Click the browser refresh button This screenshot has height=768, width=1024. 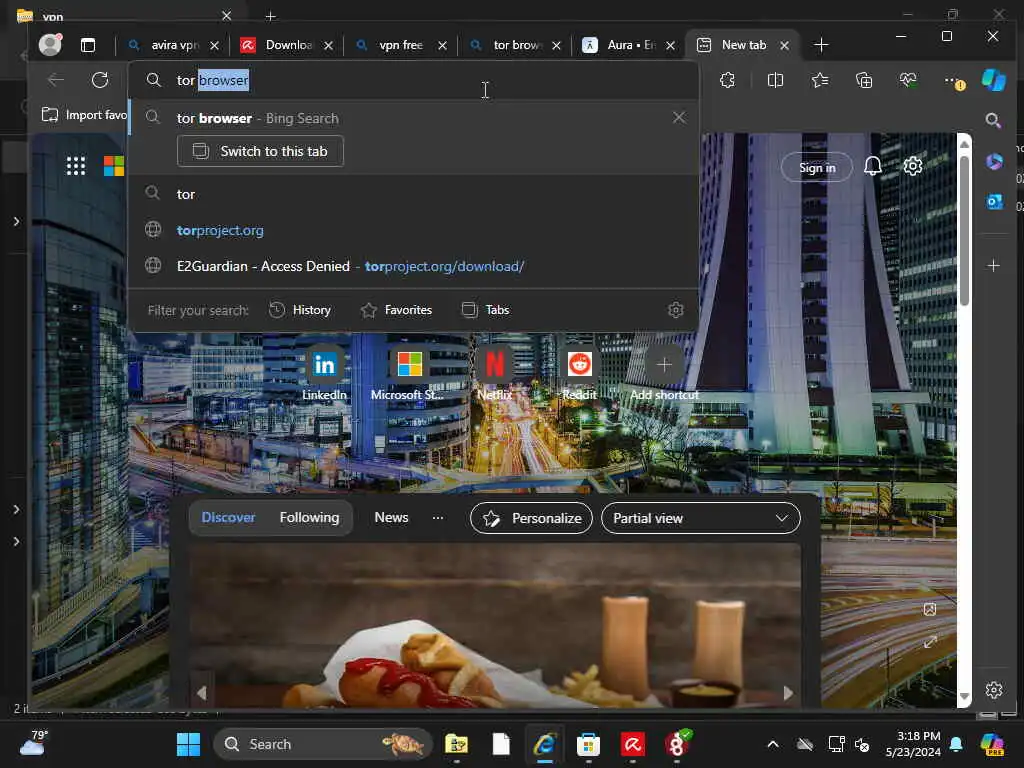(x=100, y=80)
